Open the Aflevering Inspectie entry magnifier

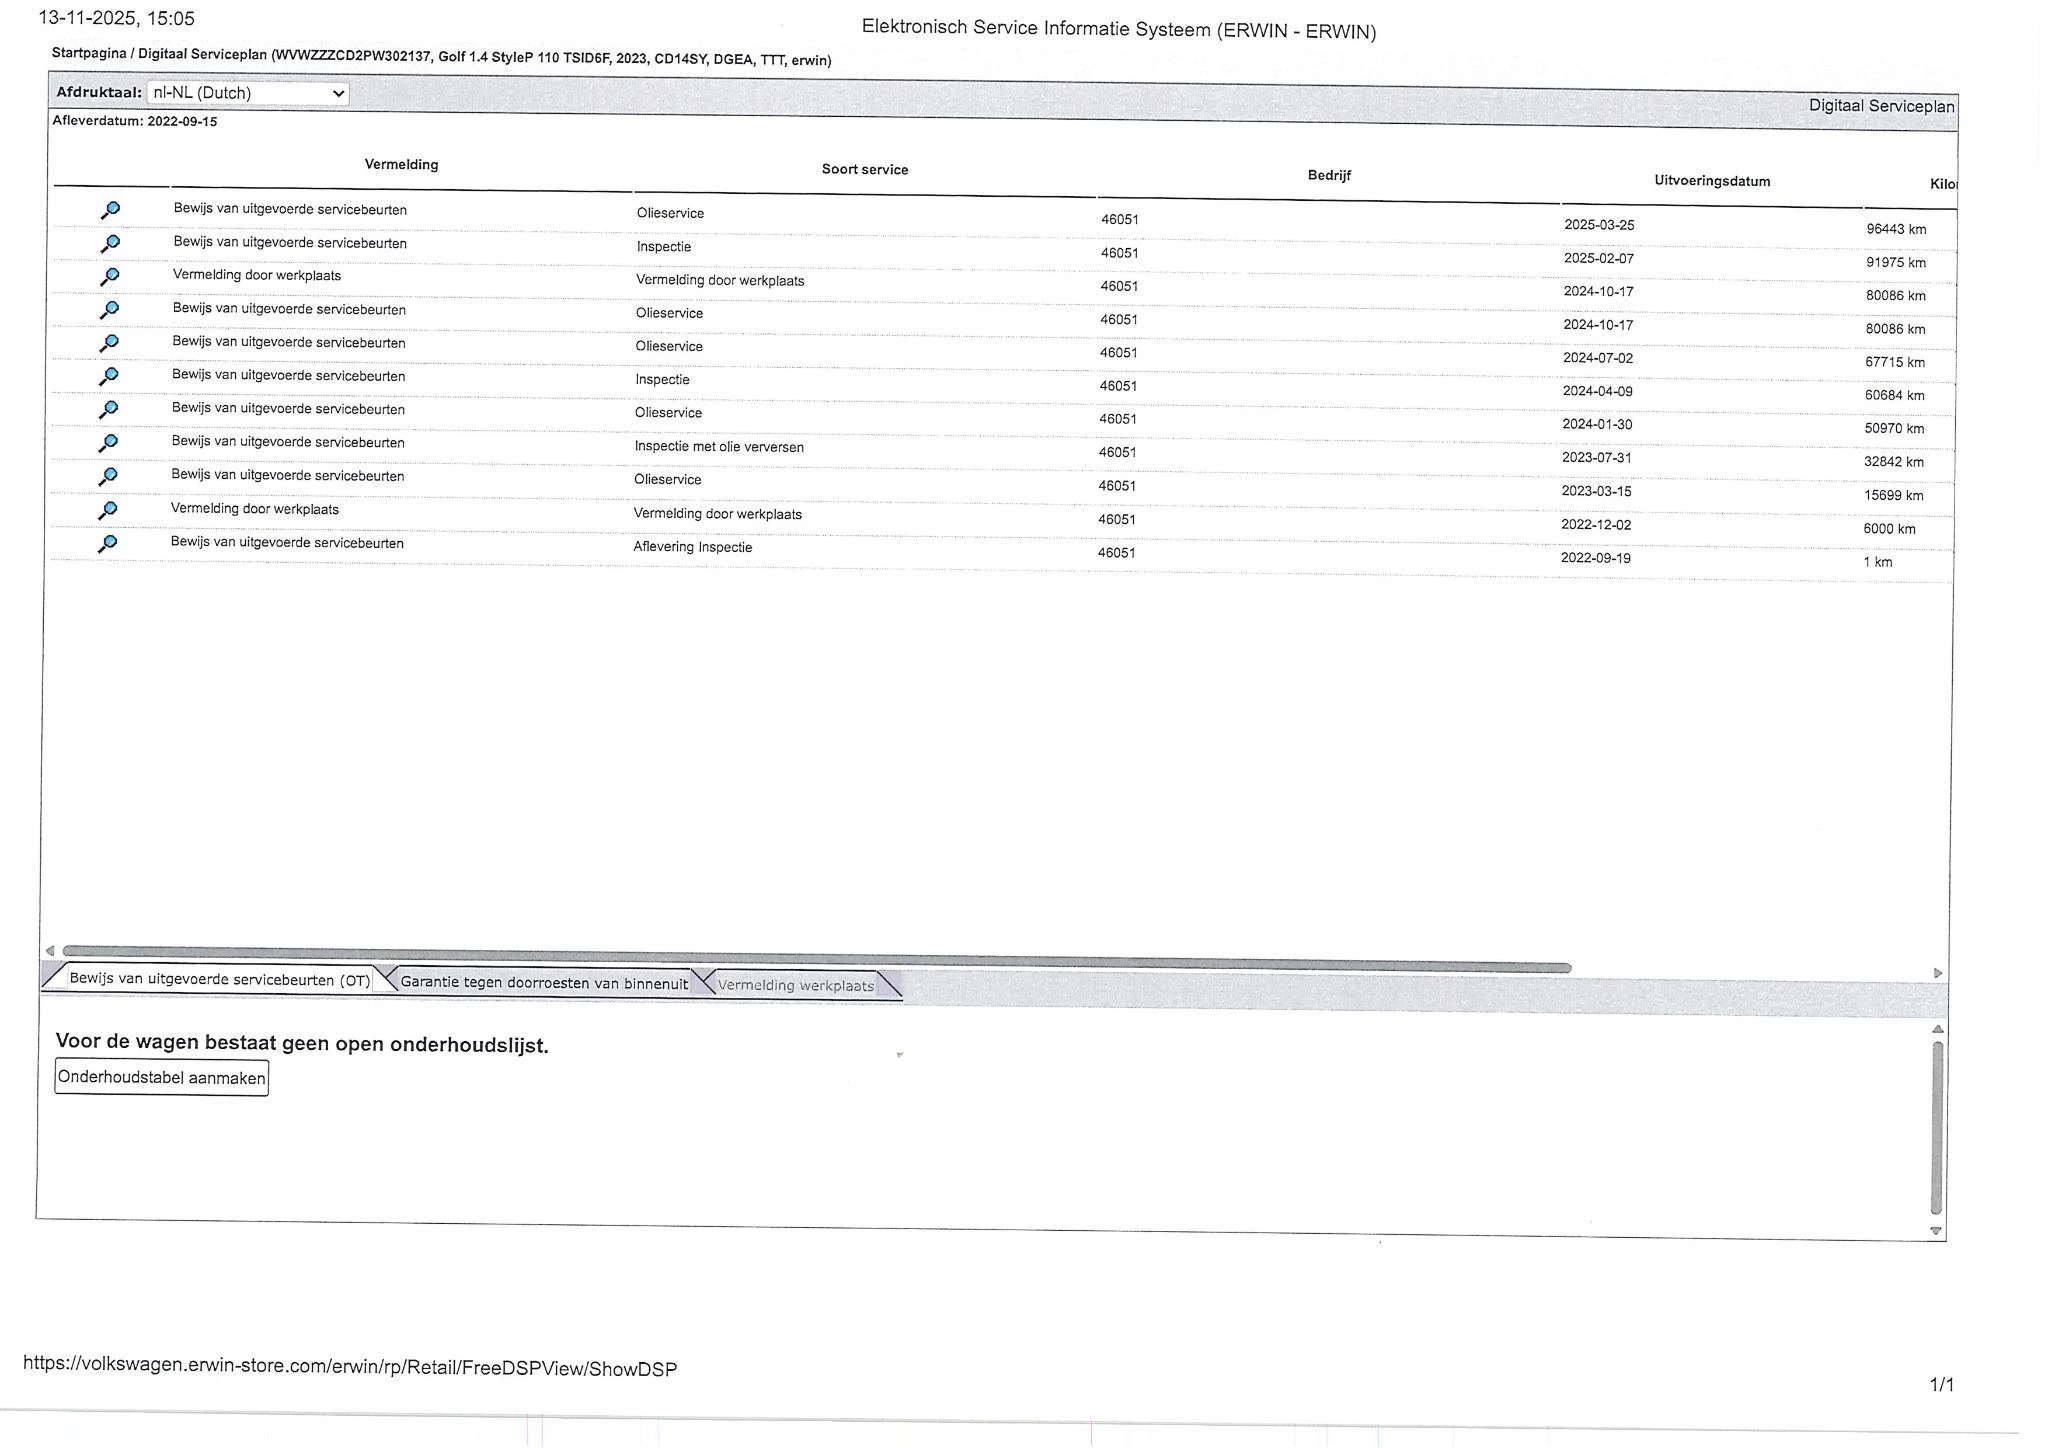108,543
